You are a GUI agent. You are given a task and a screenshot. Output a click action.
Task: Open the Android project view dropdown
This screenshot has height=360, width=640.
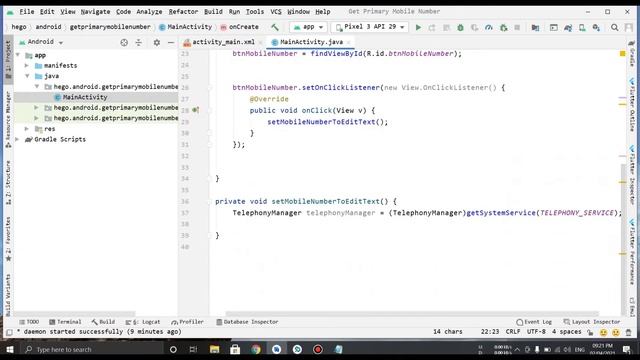[41, 42]
